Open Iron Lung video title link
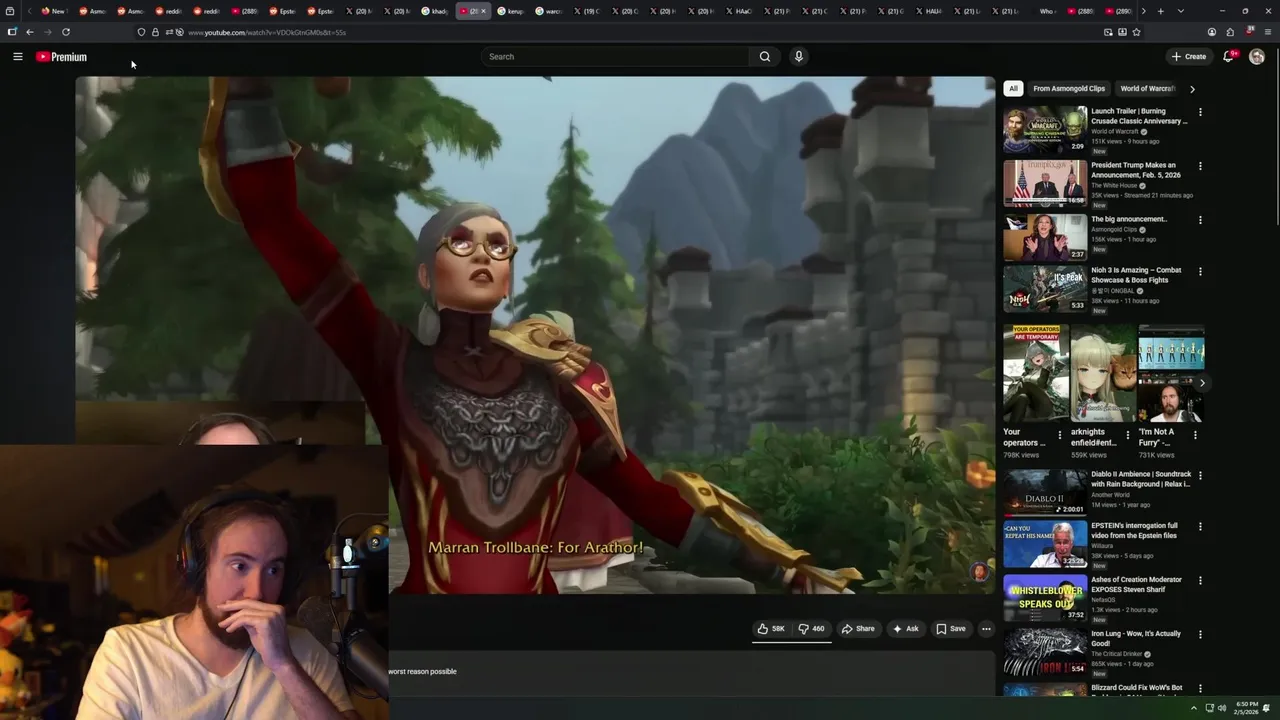Image resolution: width=1280 pixels, height=720 pixels. pos(1136,638)
